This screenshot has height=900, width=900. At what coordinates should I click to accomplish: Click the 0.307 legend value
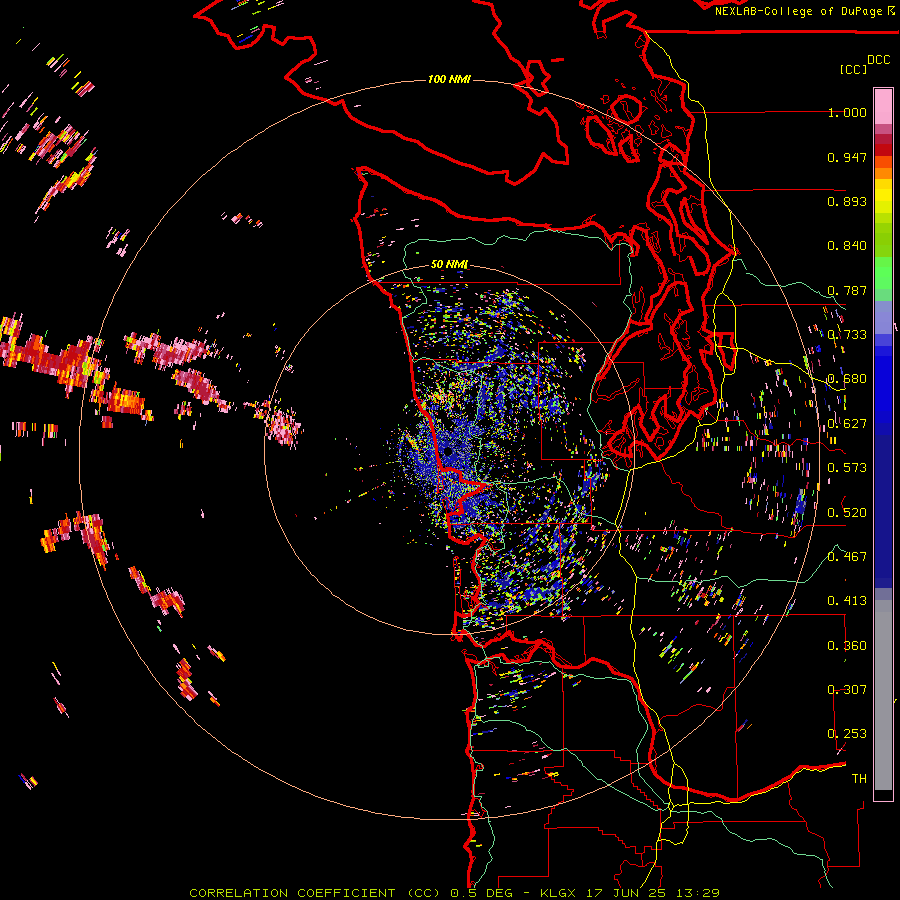847,689
